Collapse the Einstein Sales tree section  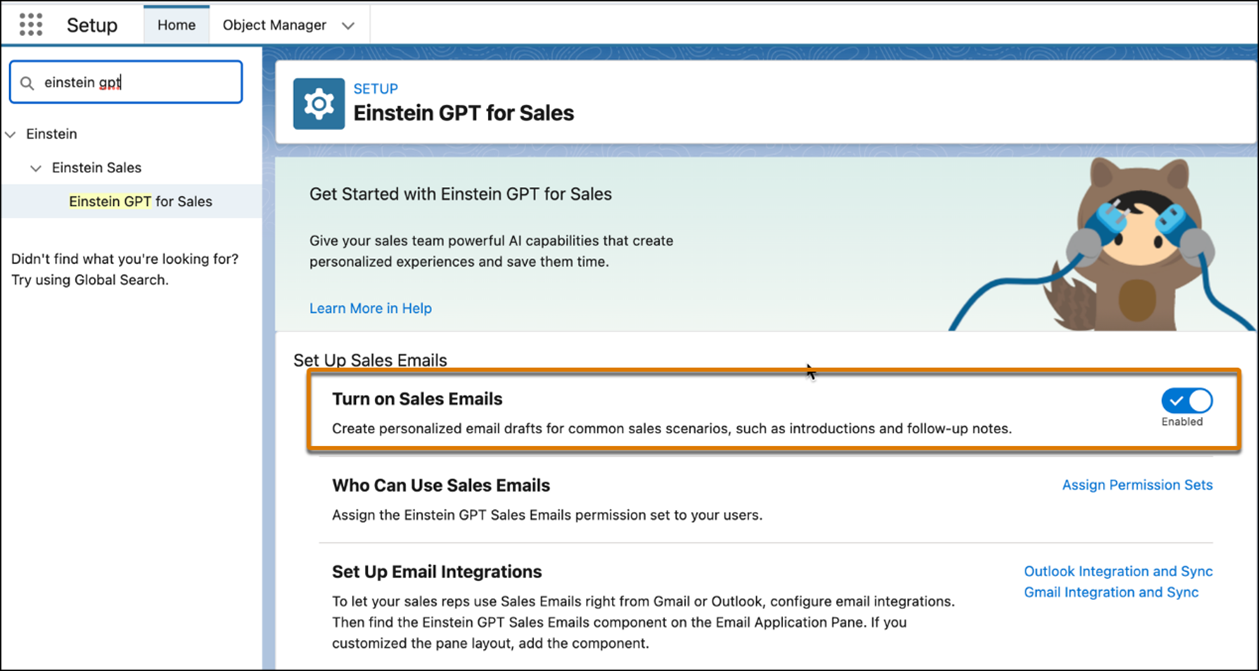[x=36, y=167]
